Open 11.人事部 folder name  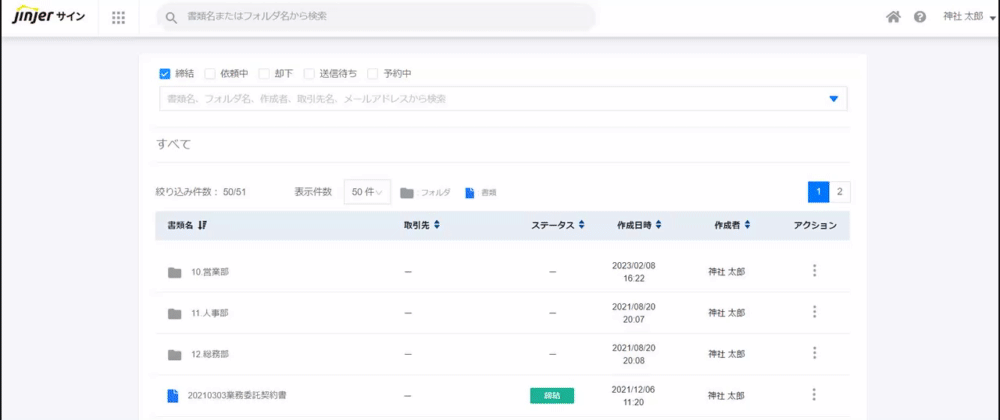(210, 314)
